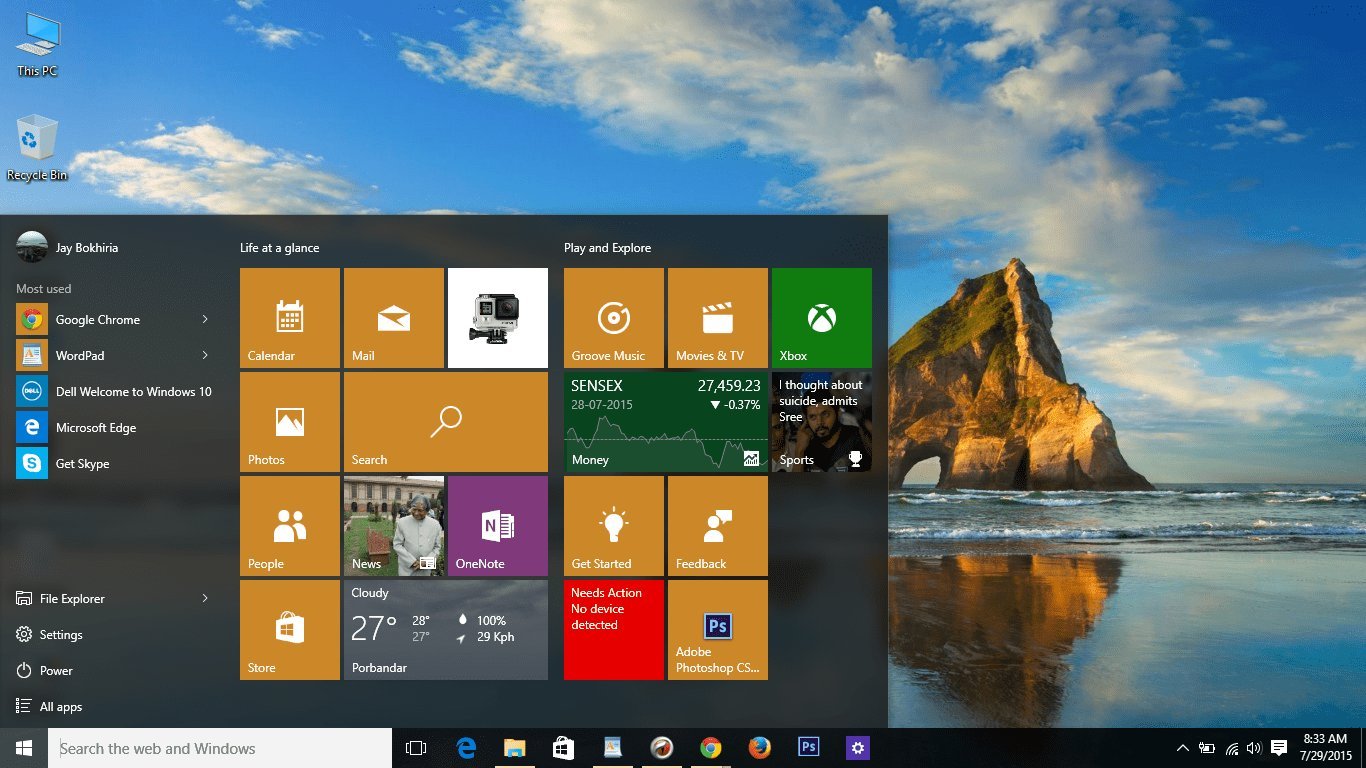Open Firefox from the taskbar

click(760, 748)
